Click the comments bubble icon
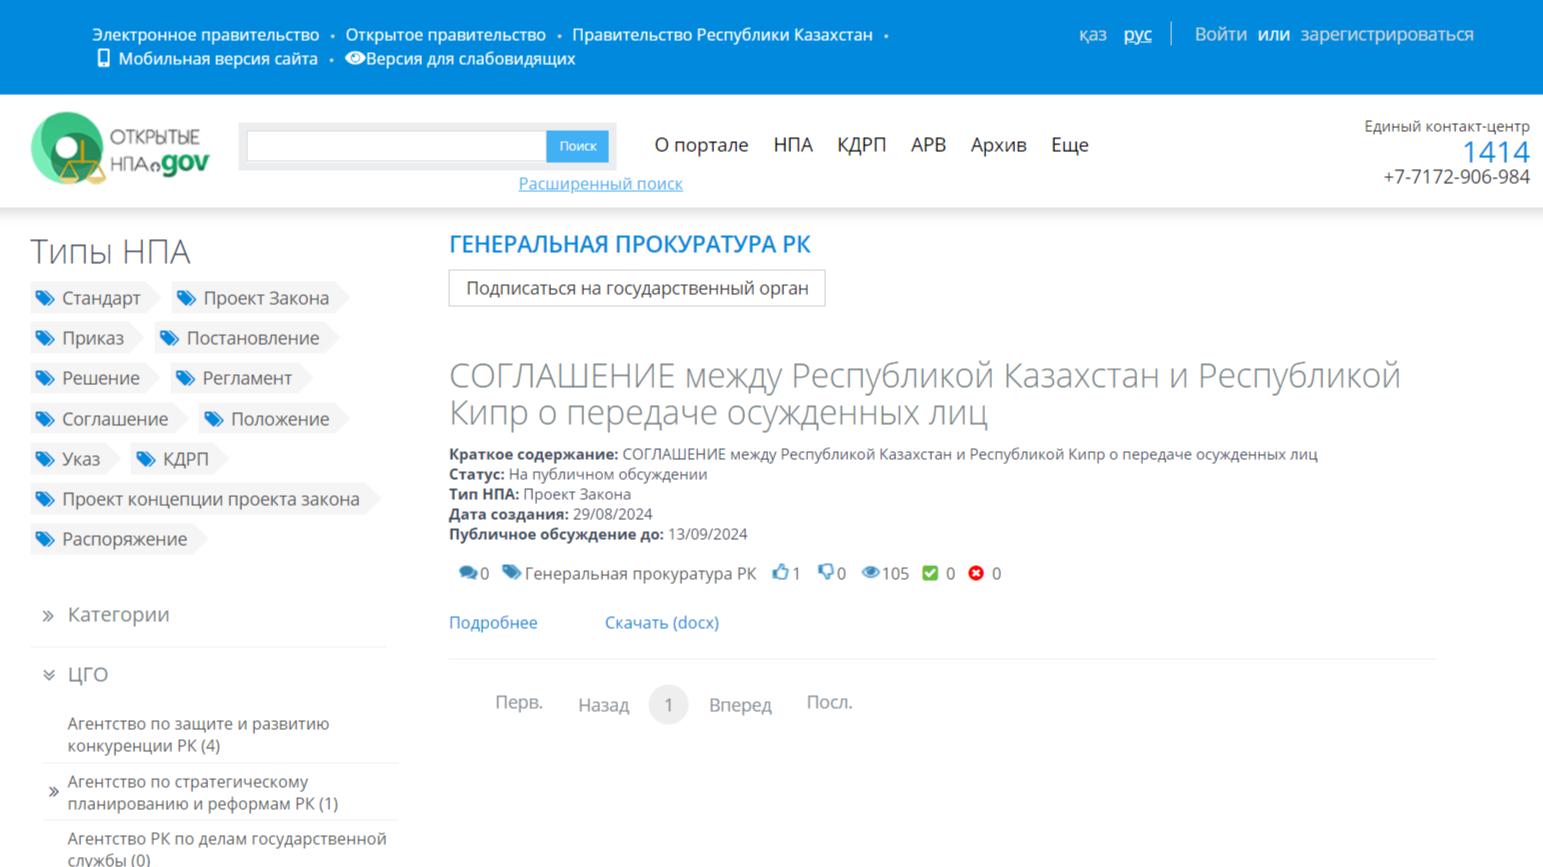1543x867 pixels. click(x=467, y=573)
